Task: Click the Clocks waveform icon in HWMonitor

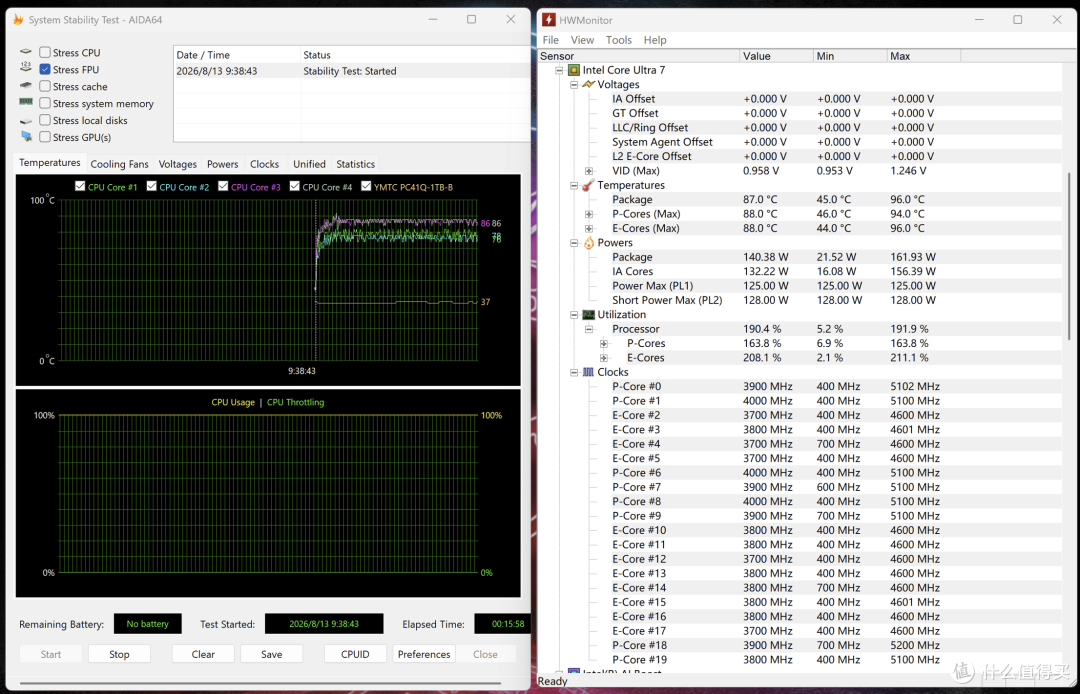Action: point(588,372)
